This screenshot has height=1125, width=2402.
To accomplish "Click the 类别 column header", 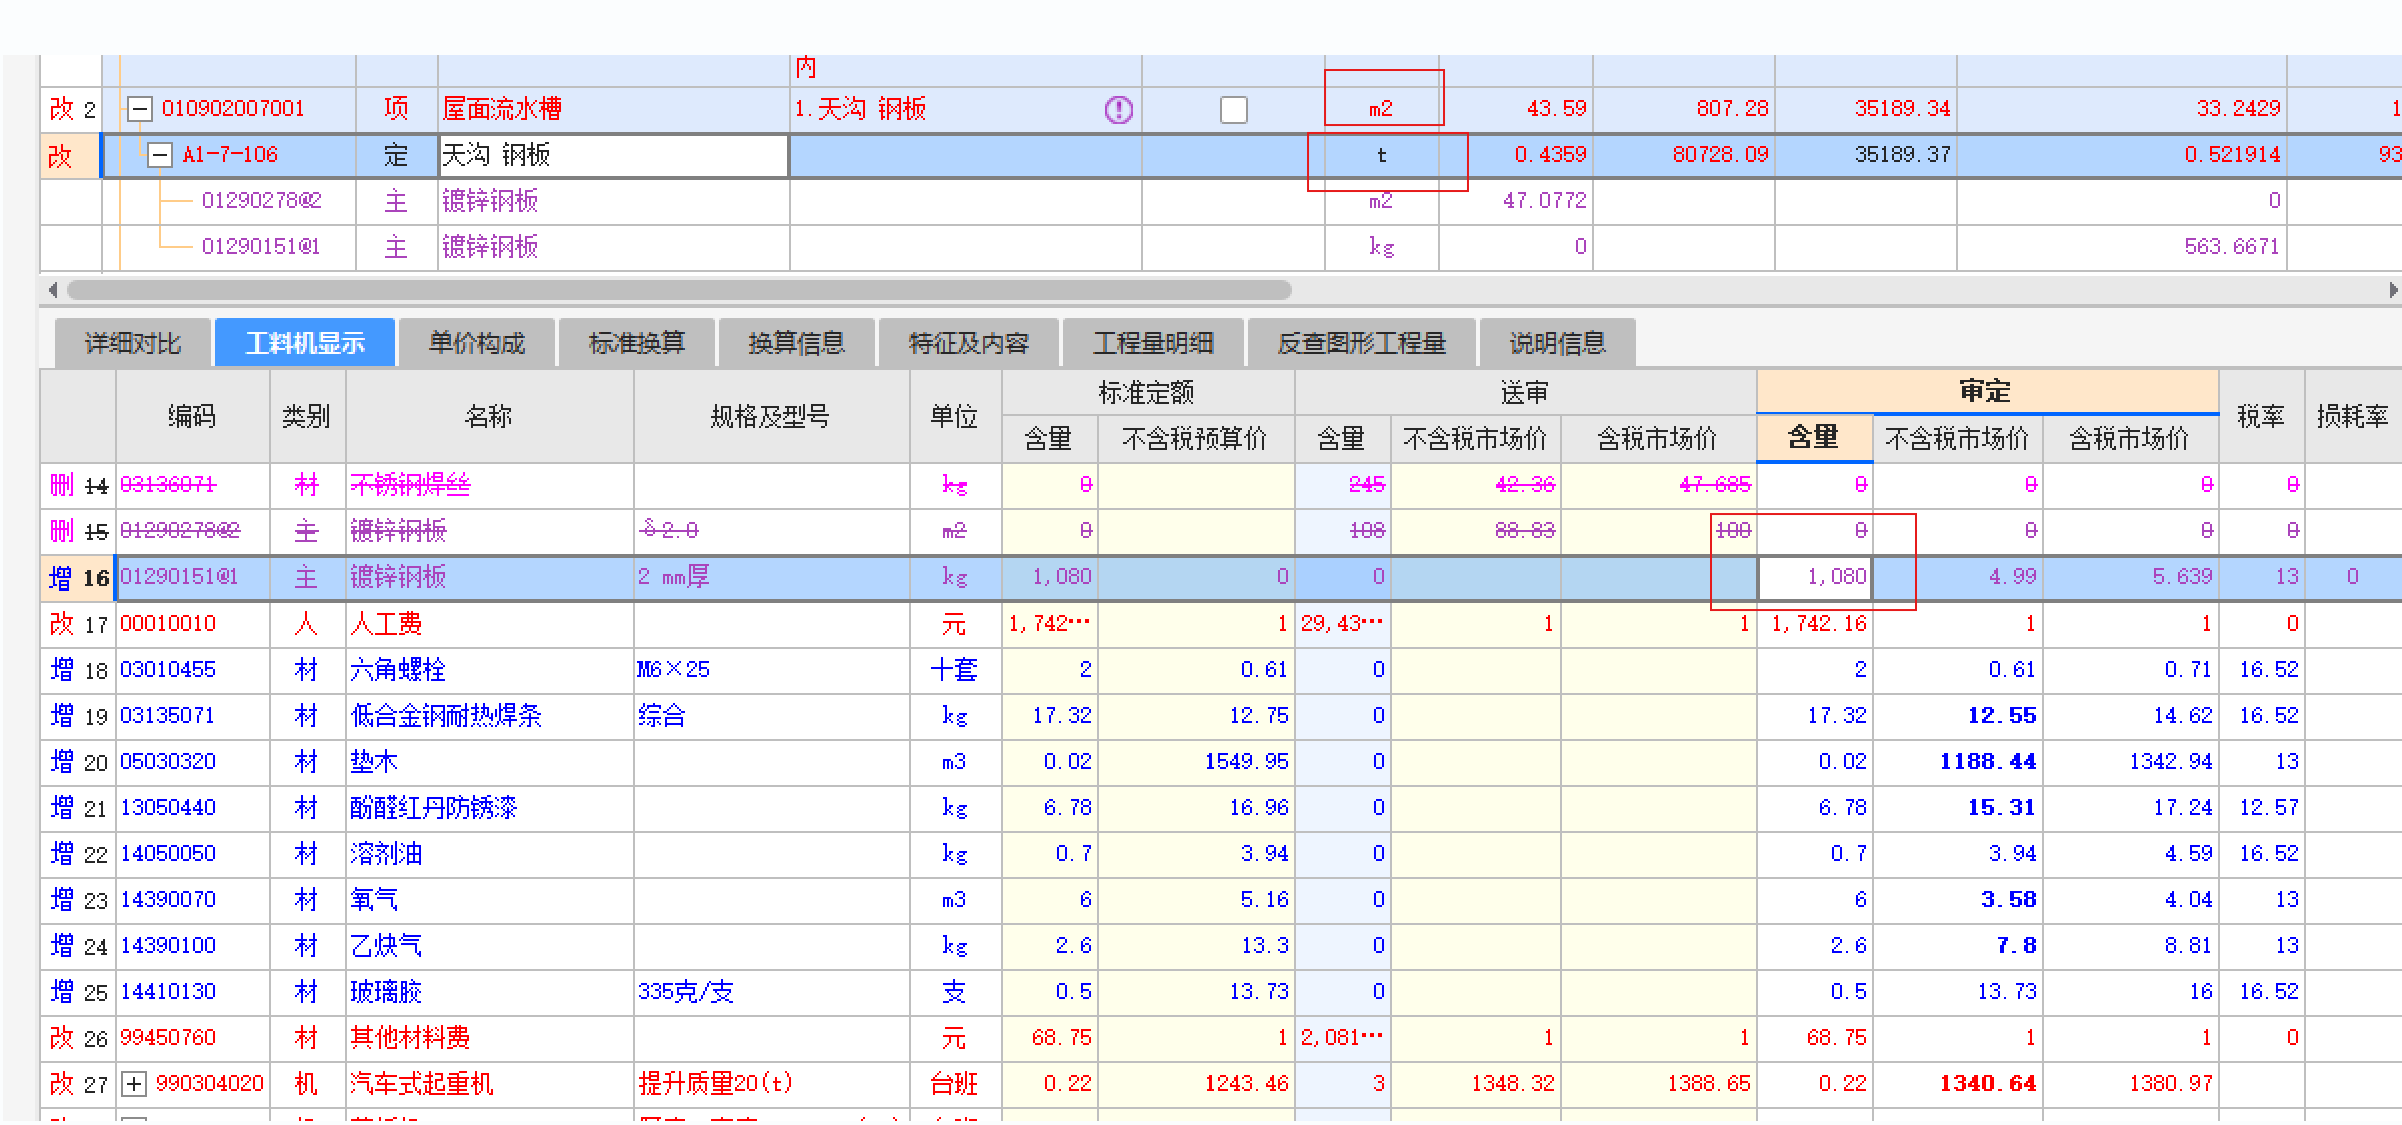I will coord(306,416).
